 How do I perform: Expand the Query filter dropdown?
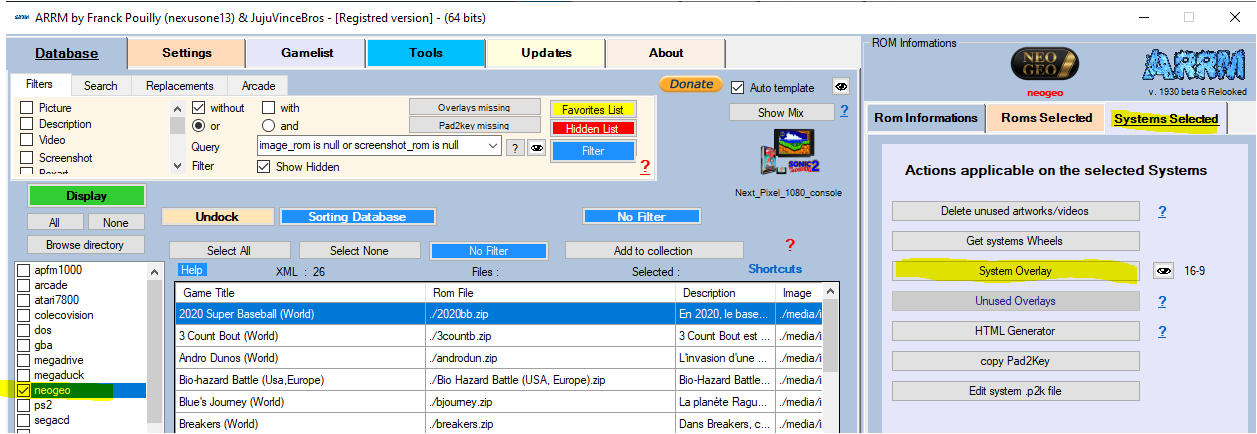tap(492, 146)
